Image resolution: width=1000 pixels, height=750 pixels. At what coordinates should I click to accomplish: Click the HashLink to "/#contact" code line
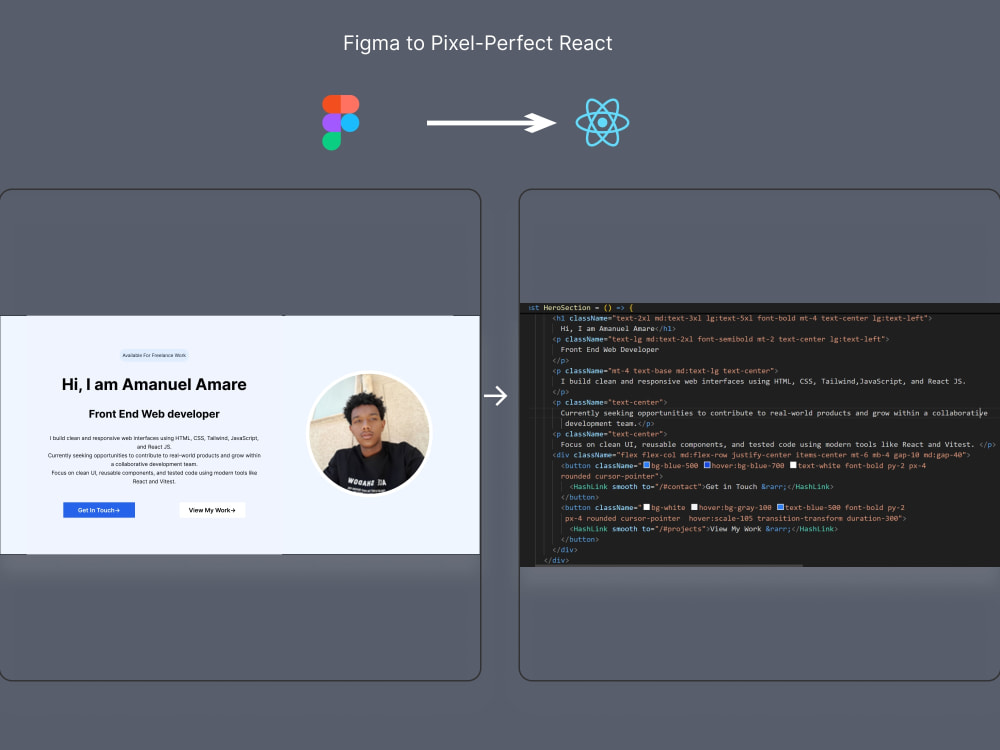point(702,487)
